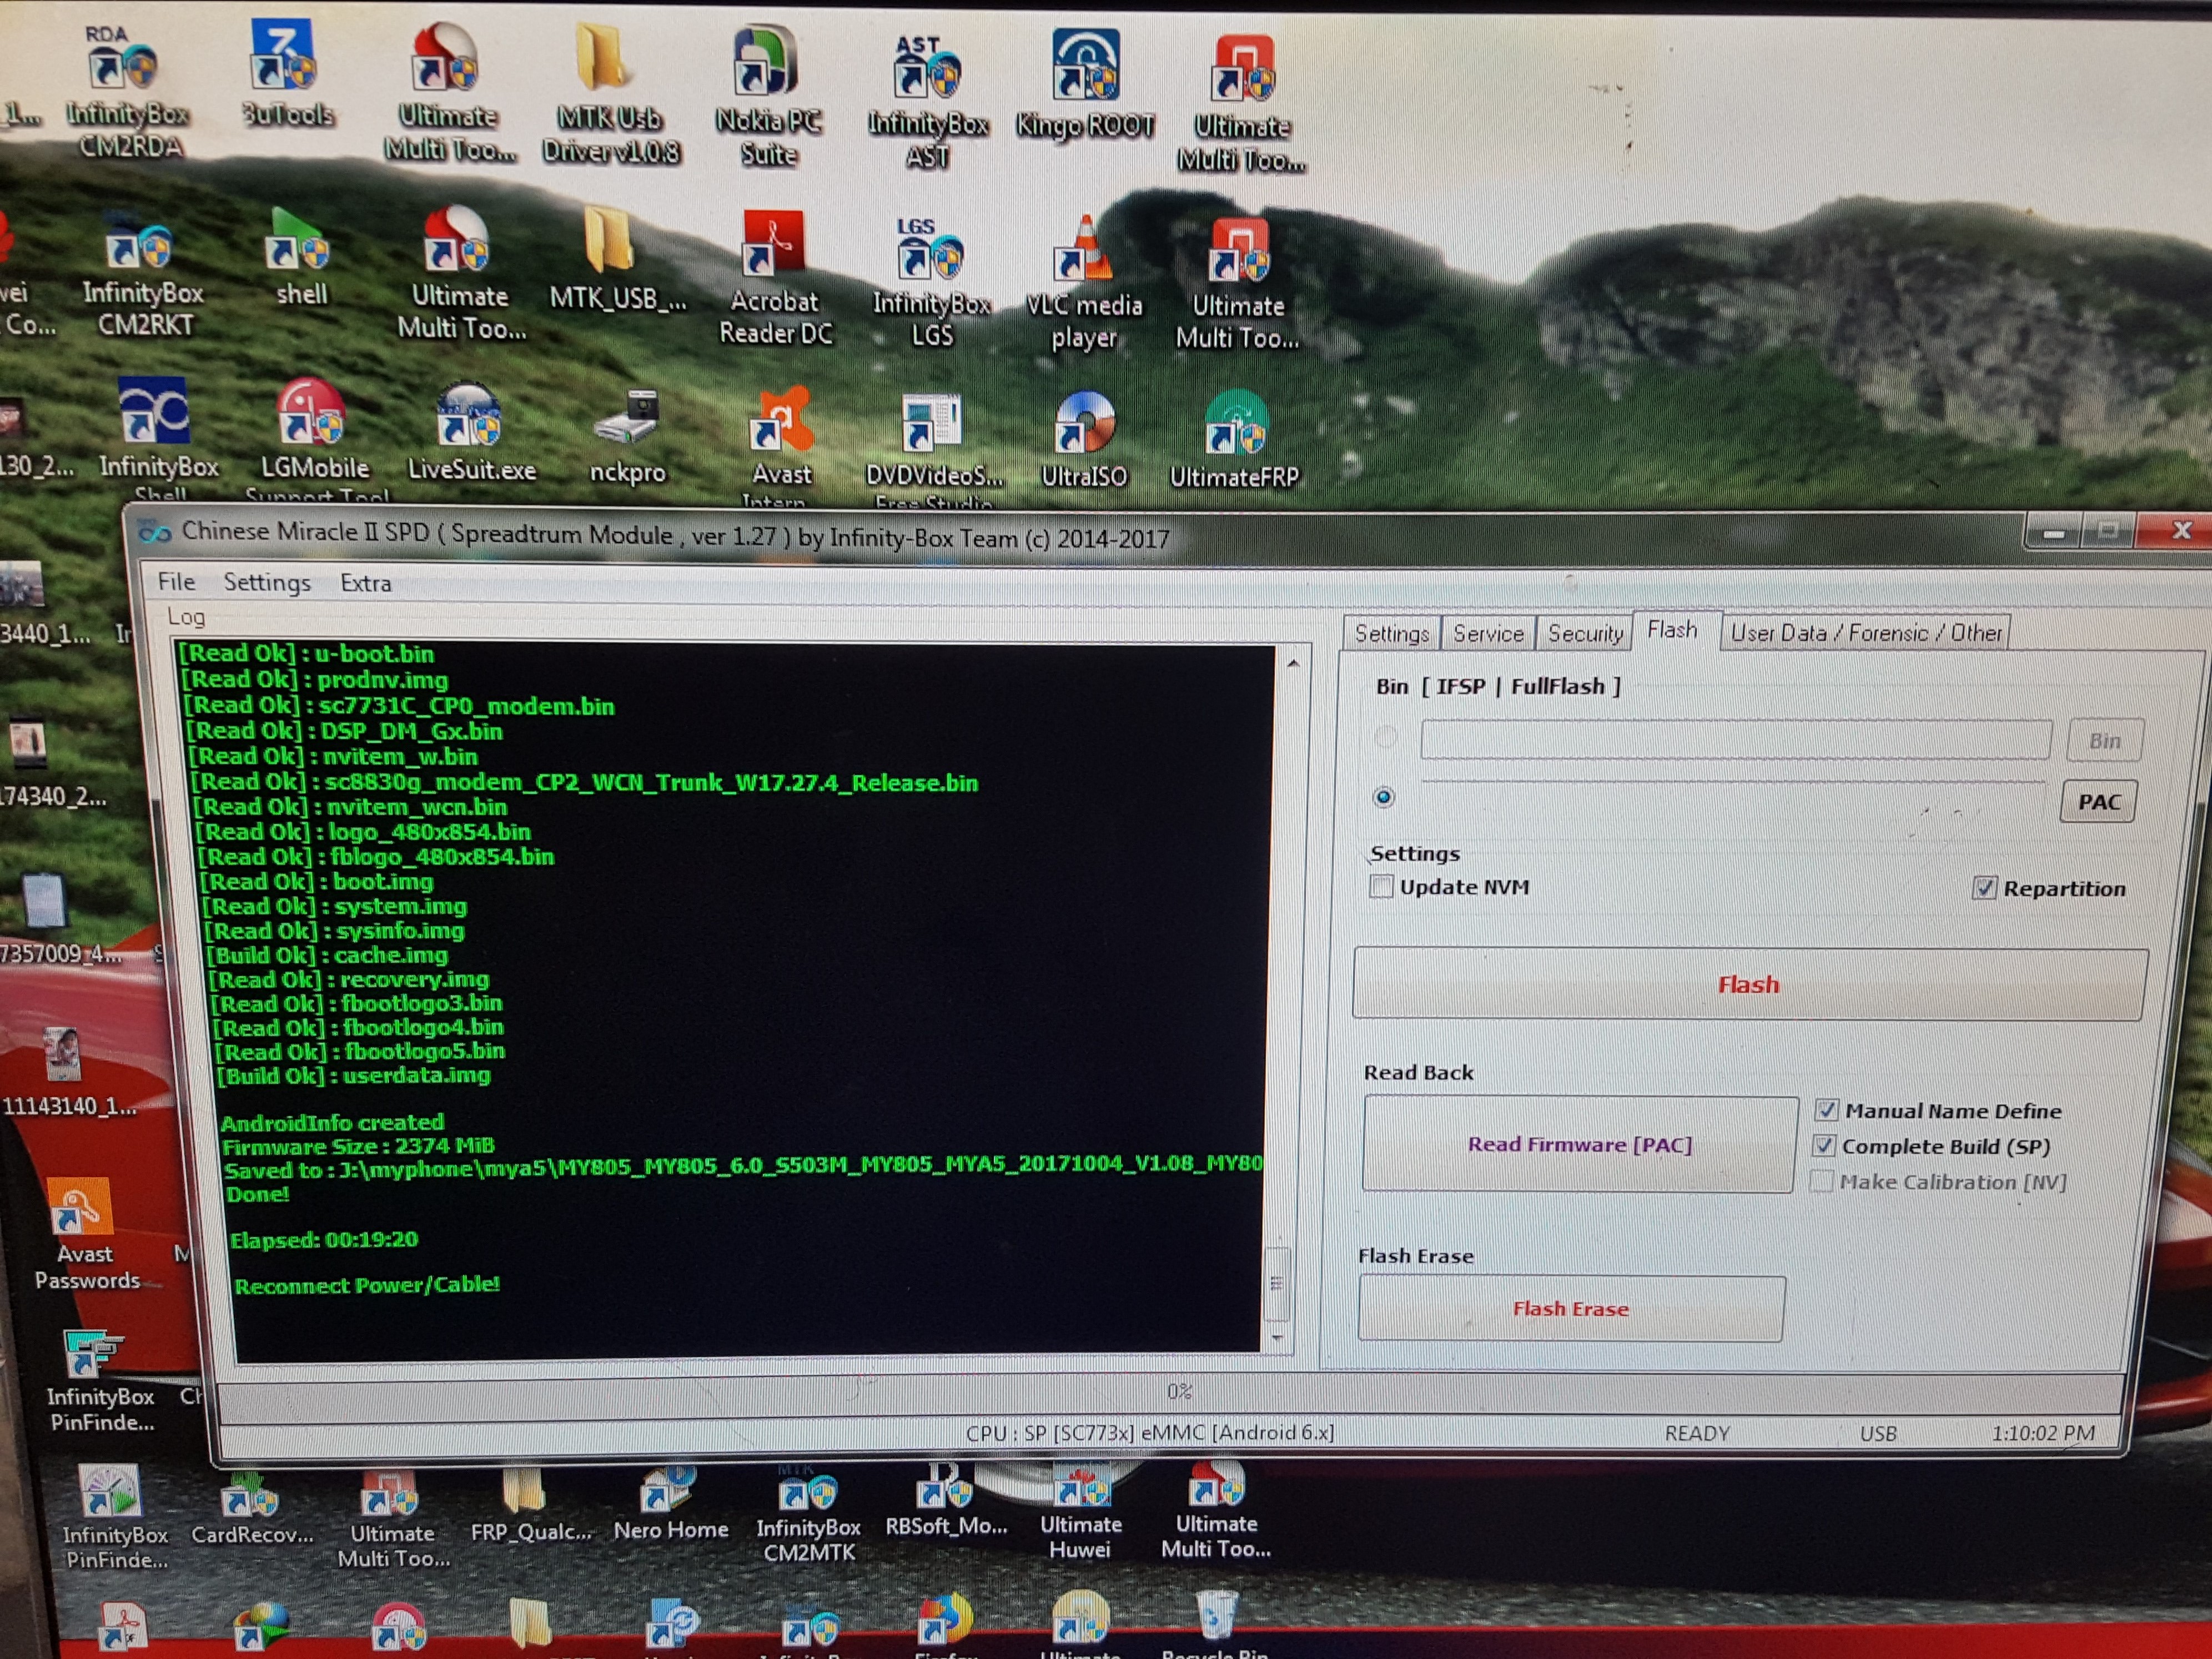The height and width of the screenshot is (1659, 2212).
Task: Open the LGMobile Support Tool icon
Action: coord(315,440)
